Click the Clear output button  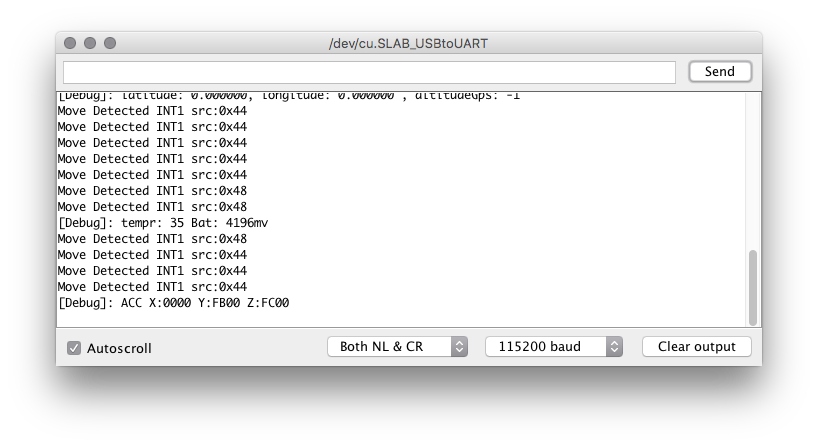[696, 346]
